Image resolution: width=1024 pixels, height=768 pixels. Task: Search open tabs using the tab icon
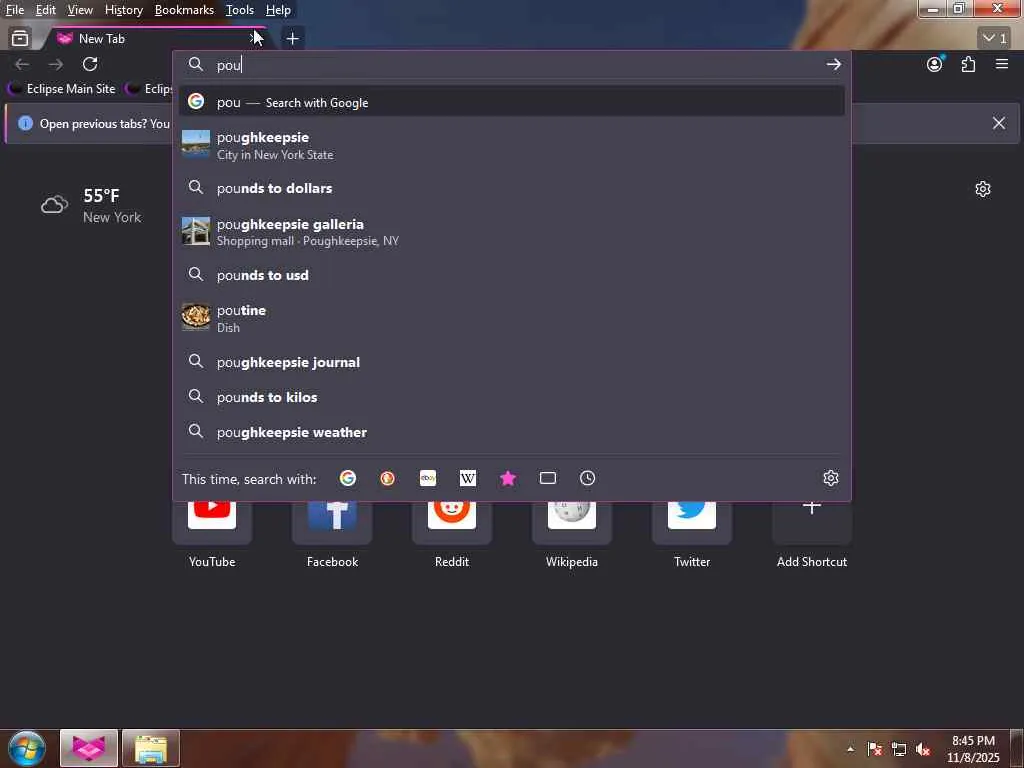pos(547,478)
